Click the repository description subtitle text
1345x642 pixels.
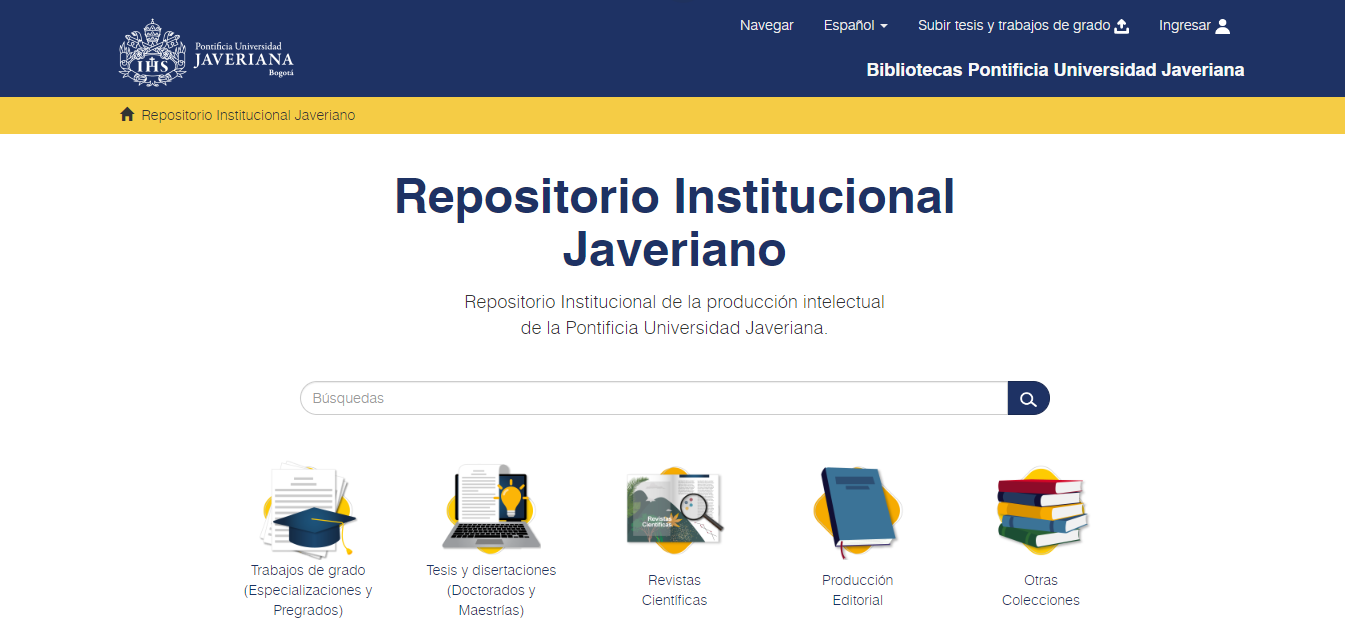click(675, 314)
